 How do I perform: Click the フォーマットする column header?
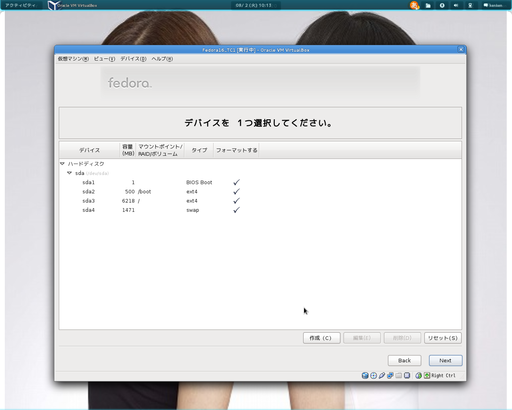pyautogui.click(x=236, y=150)
